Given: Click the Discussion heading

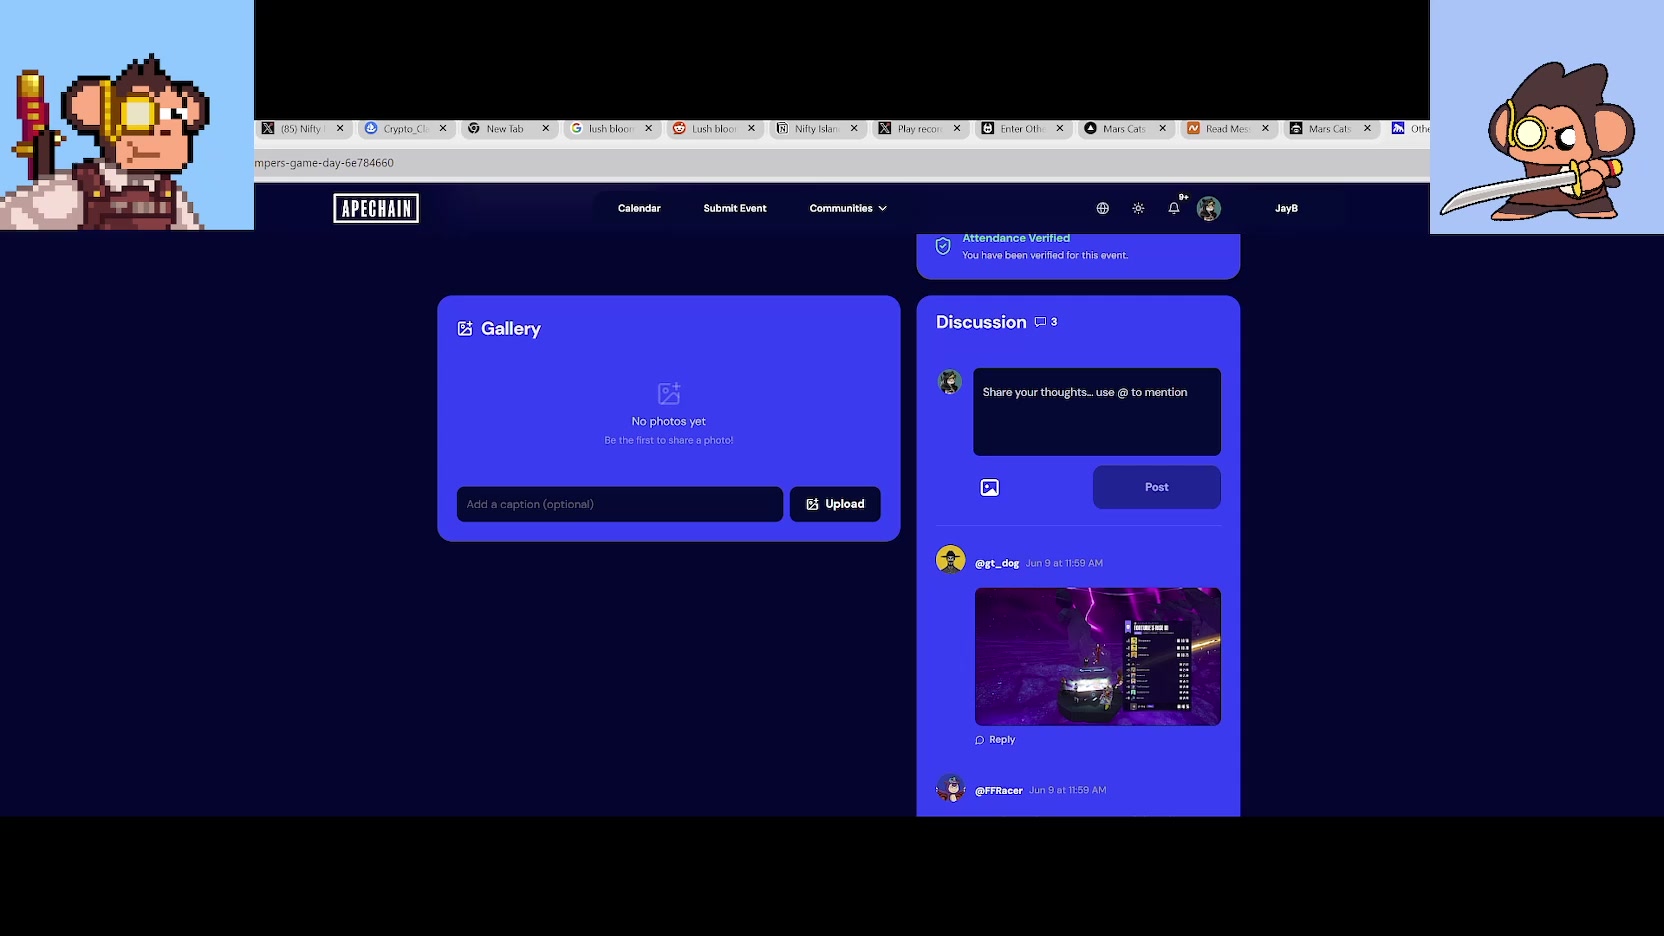Looking at the screenshot, I should (981, 322).
